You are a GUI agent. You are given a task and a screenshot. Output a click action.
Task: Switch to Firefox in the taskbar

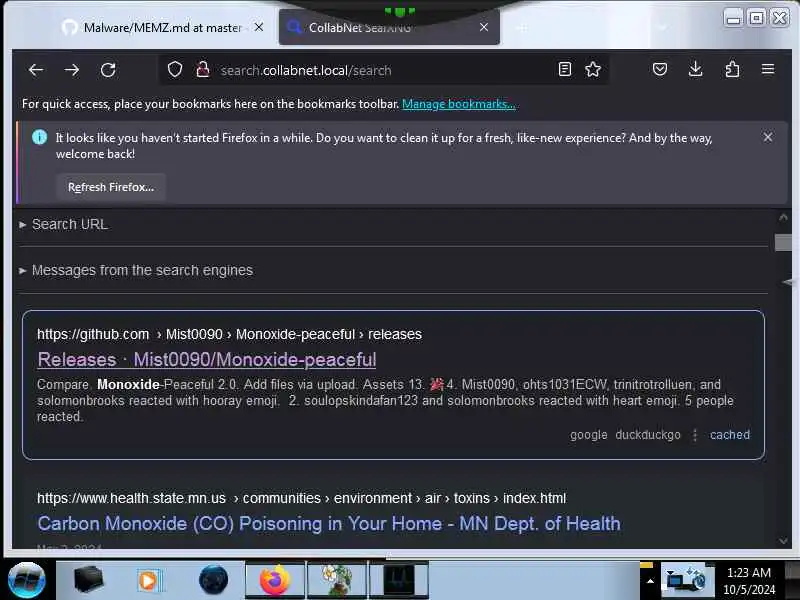274,580
